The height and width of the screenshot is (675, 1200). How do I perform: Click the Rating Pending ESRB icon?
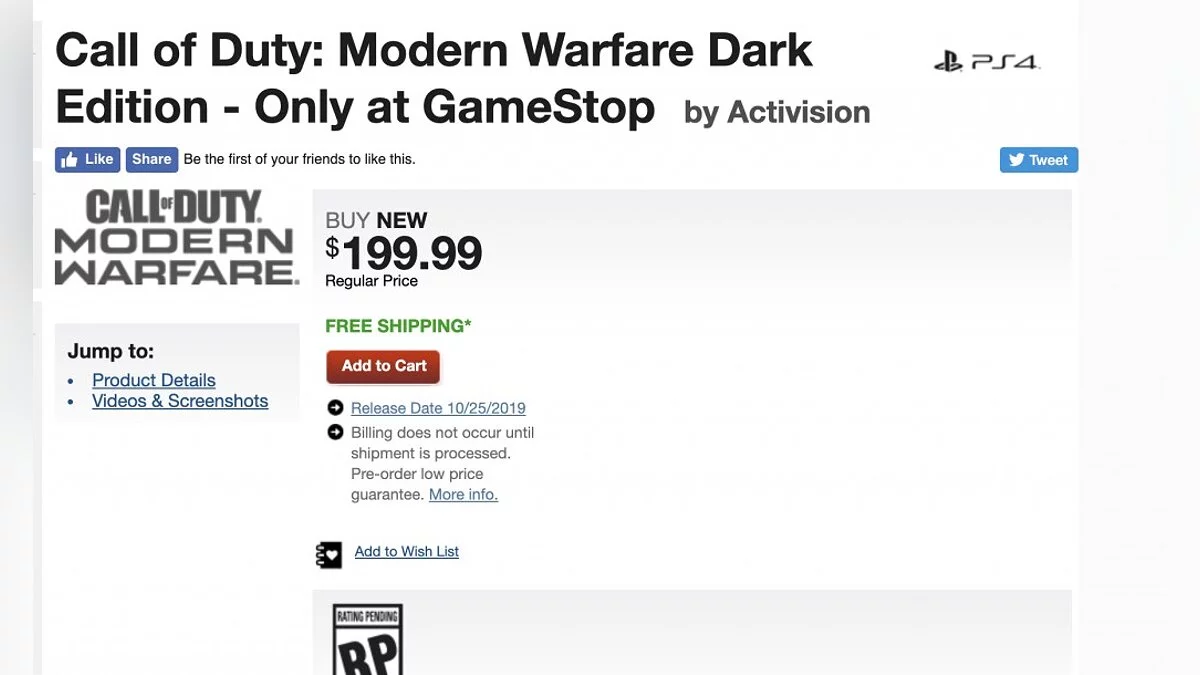coord(367,640)
